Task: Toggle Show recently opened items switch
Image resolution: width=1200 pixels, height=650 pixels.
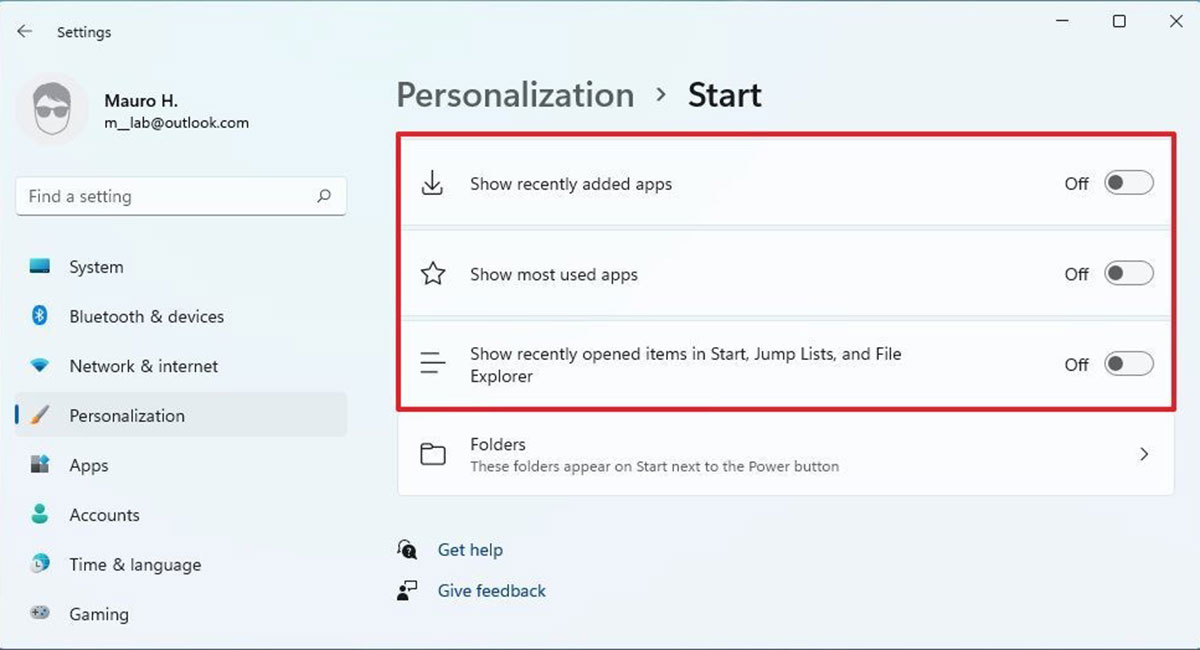Action: tap(1128, 364)
